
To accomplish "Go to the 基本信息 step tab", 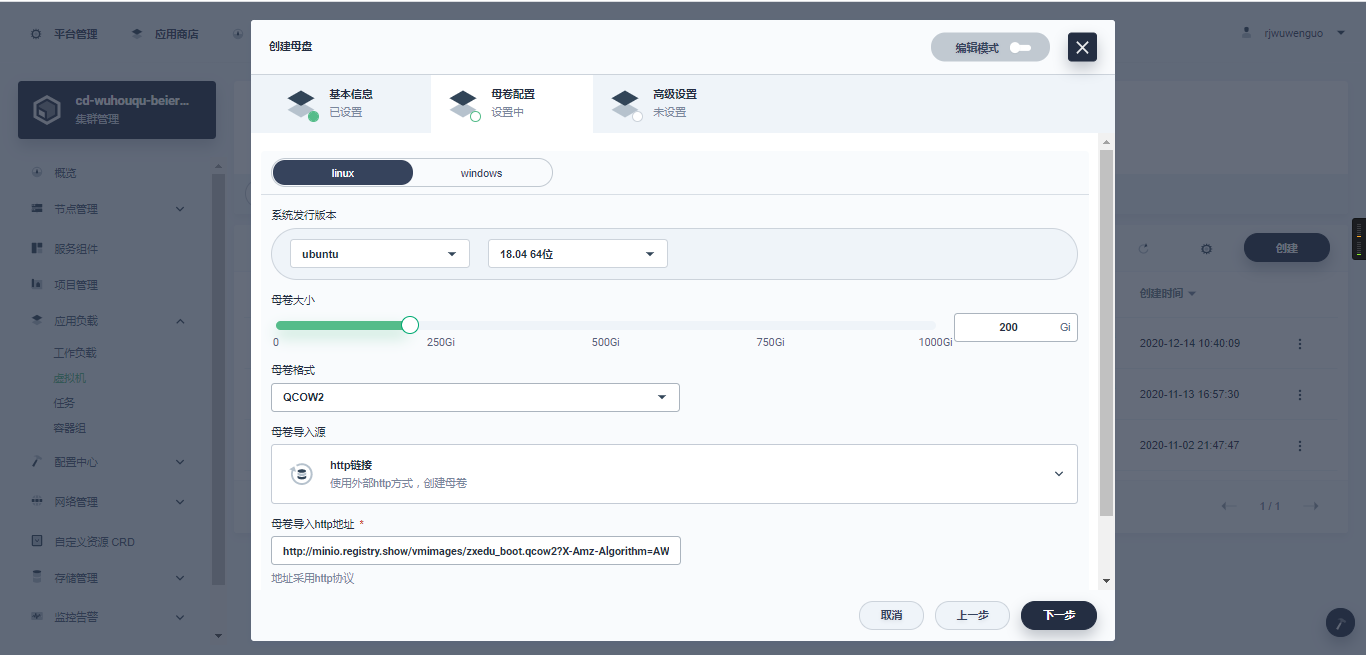I will (341, 103).
